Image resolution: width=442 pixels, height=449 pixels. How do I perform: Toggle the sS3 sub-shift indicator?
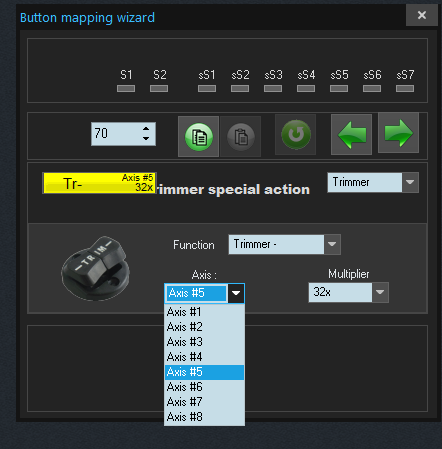tap(273, 88)
